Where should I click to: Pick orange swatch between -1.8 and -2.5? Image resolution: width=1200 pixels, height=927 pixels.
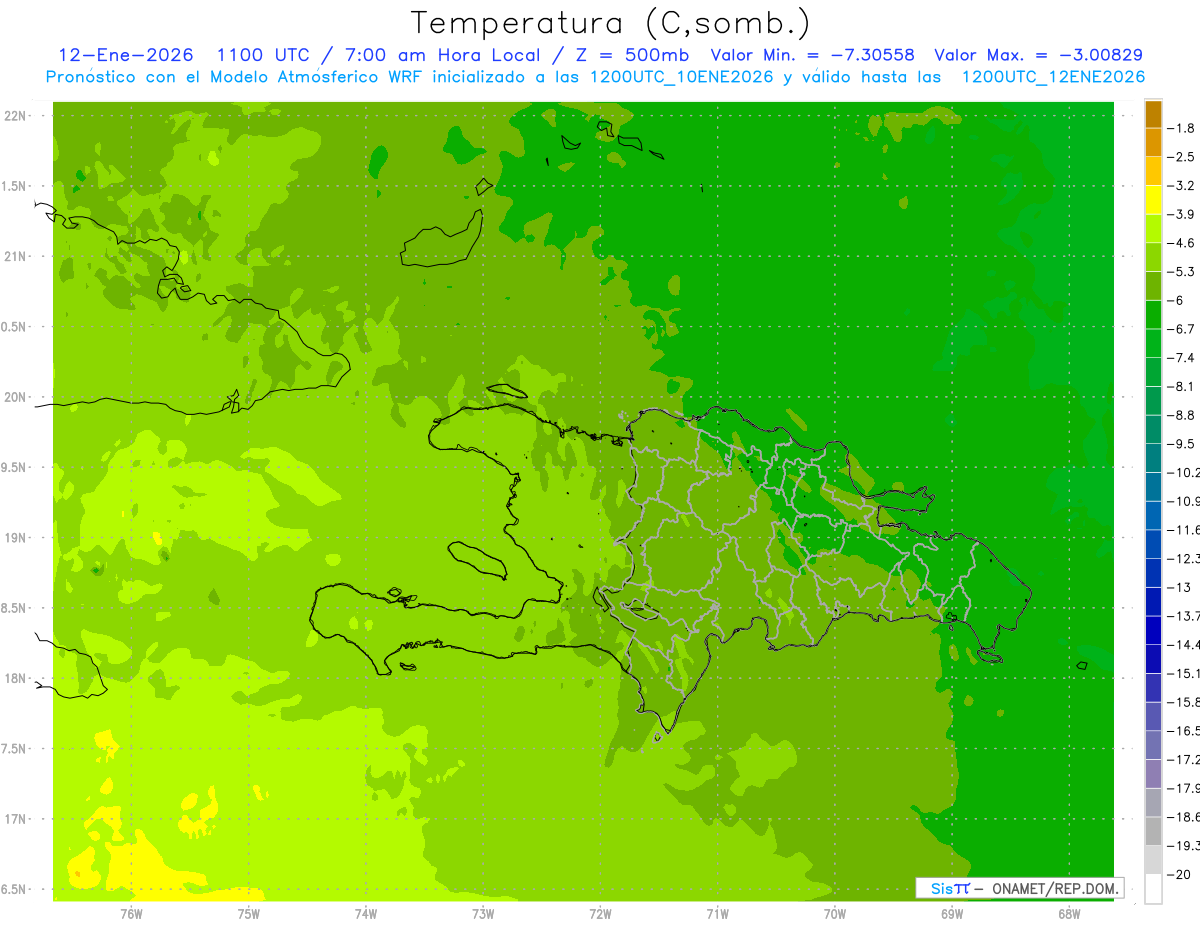(x=1153, y=143)
